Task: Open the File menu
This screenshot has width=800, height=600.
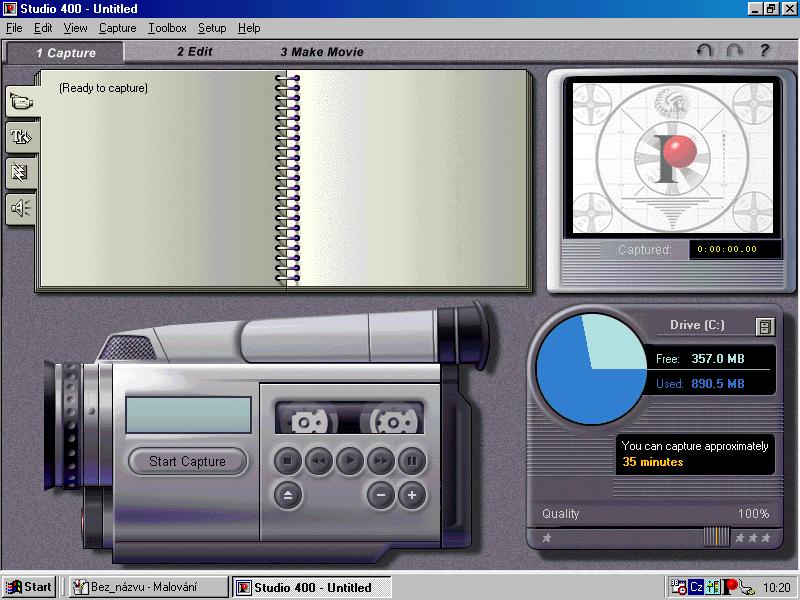Action: click(14, 28)
